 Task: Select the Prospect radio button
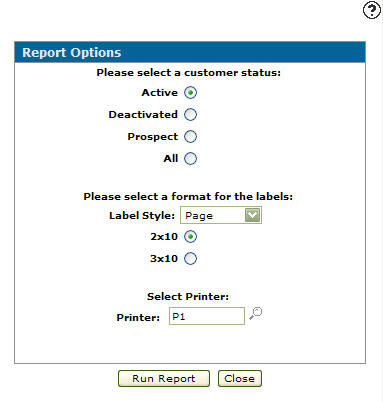click(x=190, y=137)
